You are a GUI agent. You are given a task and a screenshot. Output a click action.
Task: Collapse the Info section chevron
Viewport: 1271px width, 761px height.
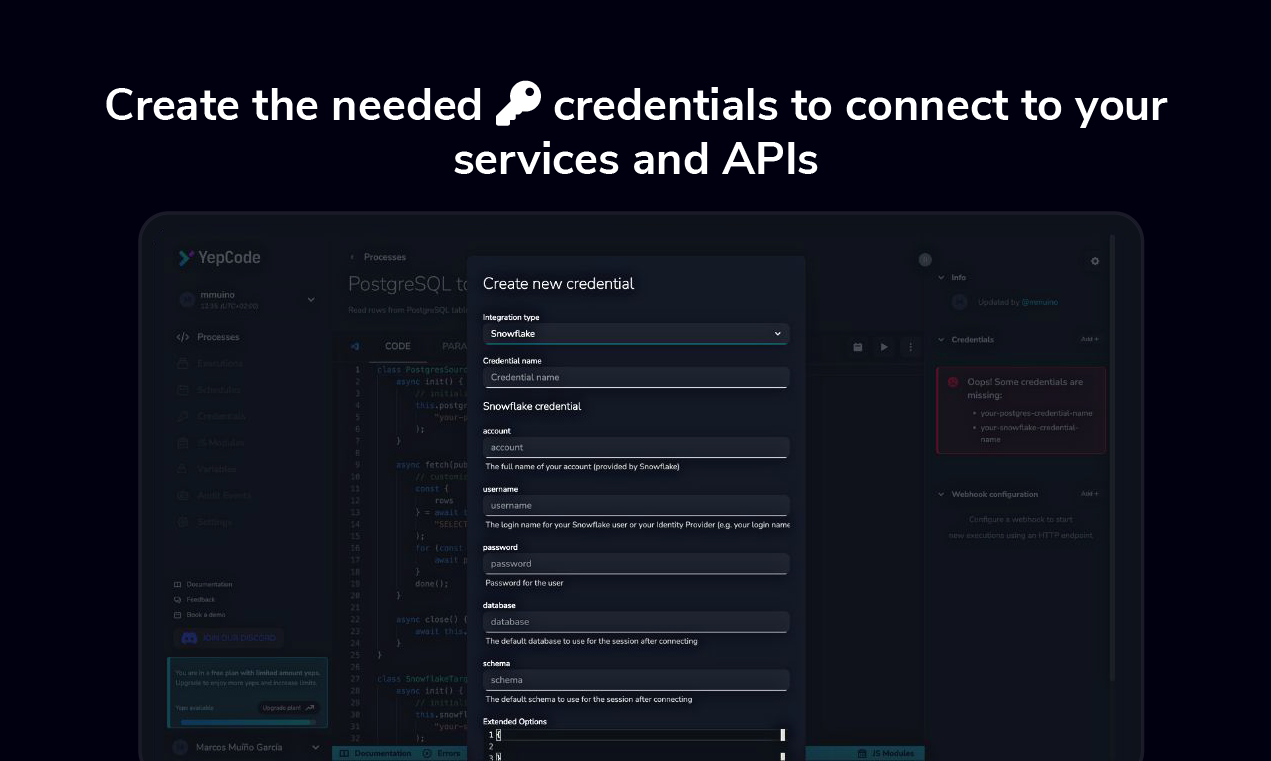[x=941, y=278]
